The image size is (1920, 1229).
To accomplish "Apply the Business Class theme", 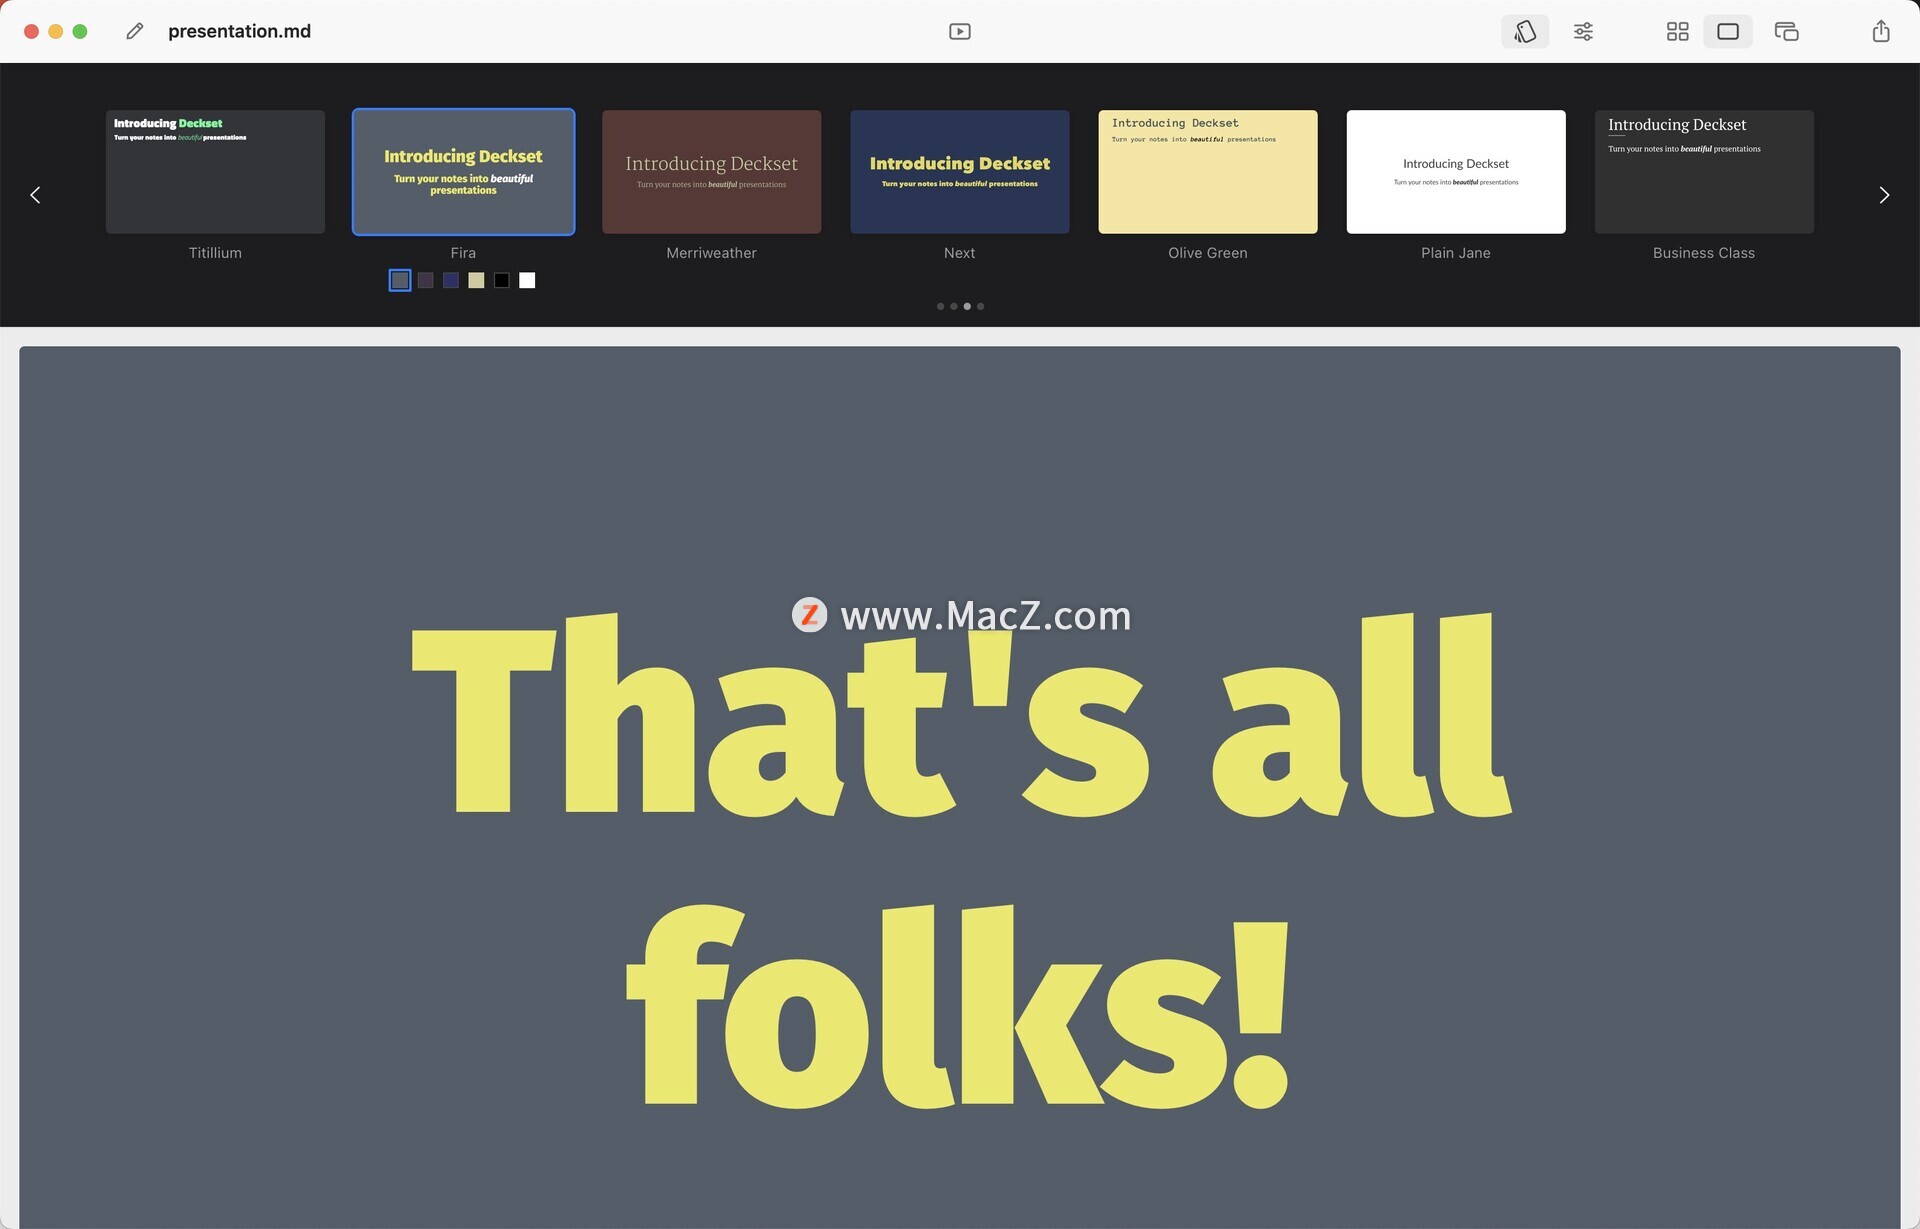I will tap(1703, 172).
